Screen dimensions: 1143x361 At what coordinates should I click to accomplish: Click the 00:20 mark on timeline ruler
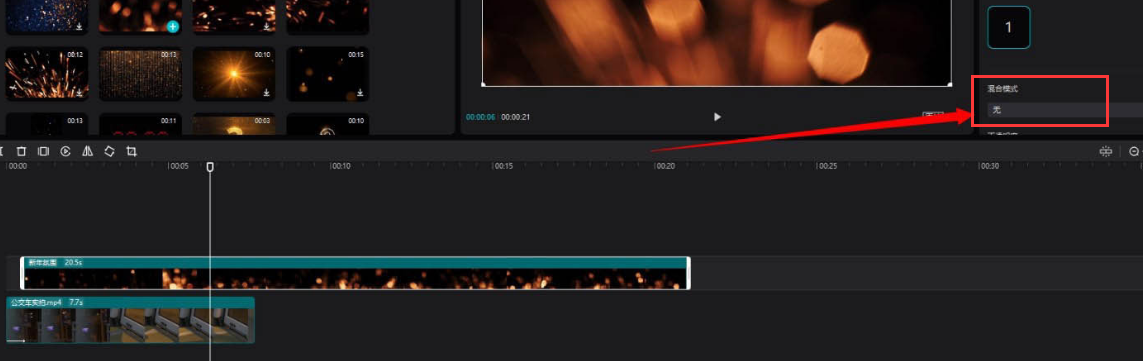665,166
